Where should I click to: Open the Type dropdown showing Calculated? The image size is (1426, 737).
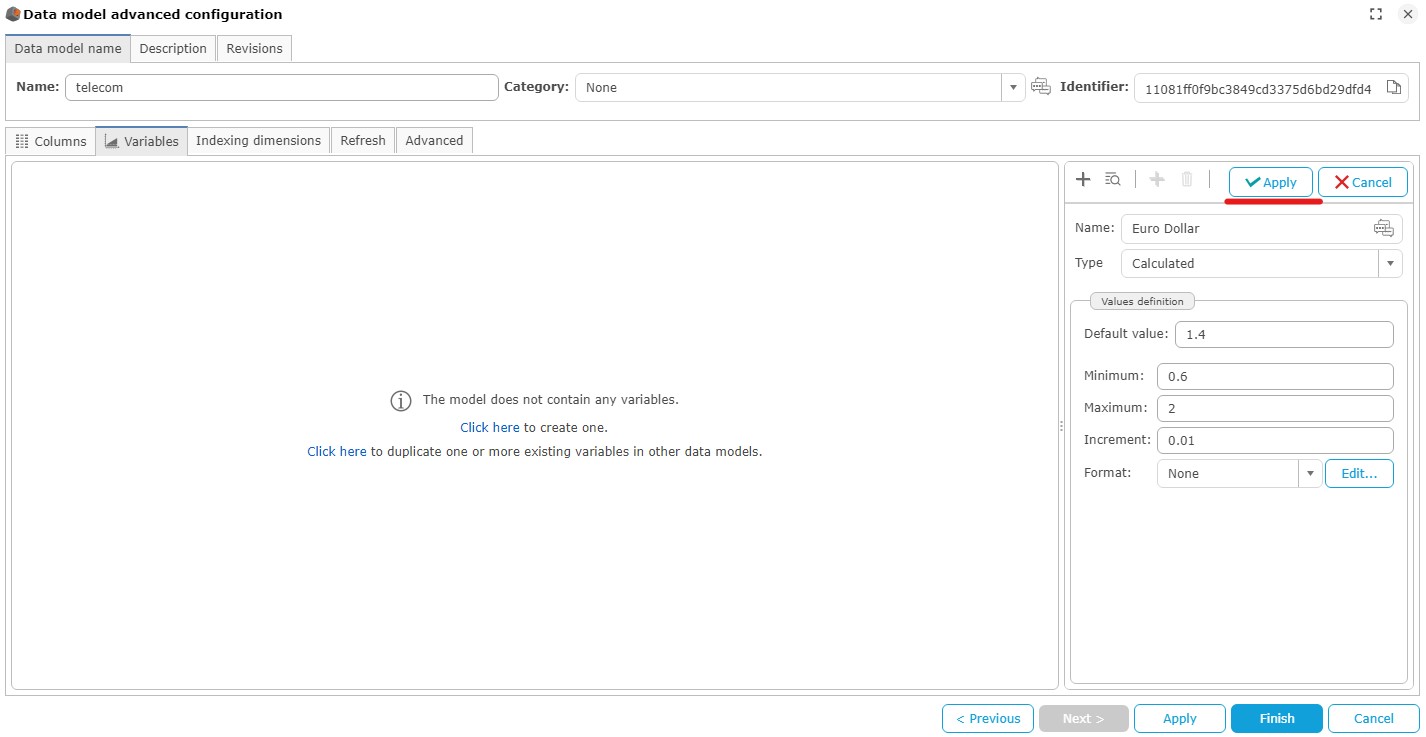point(1389,264)
